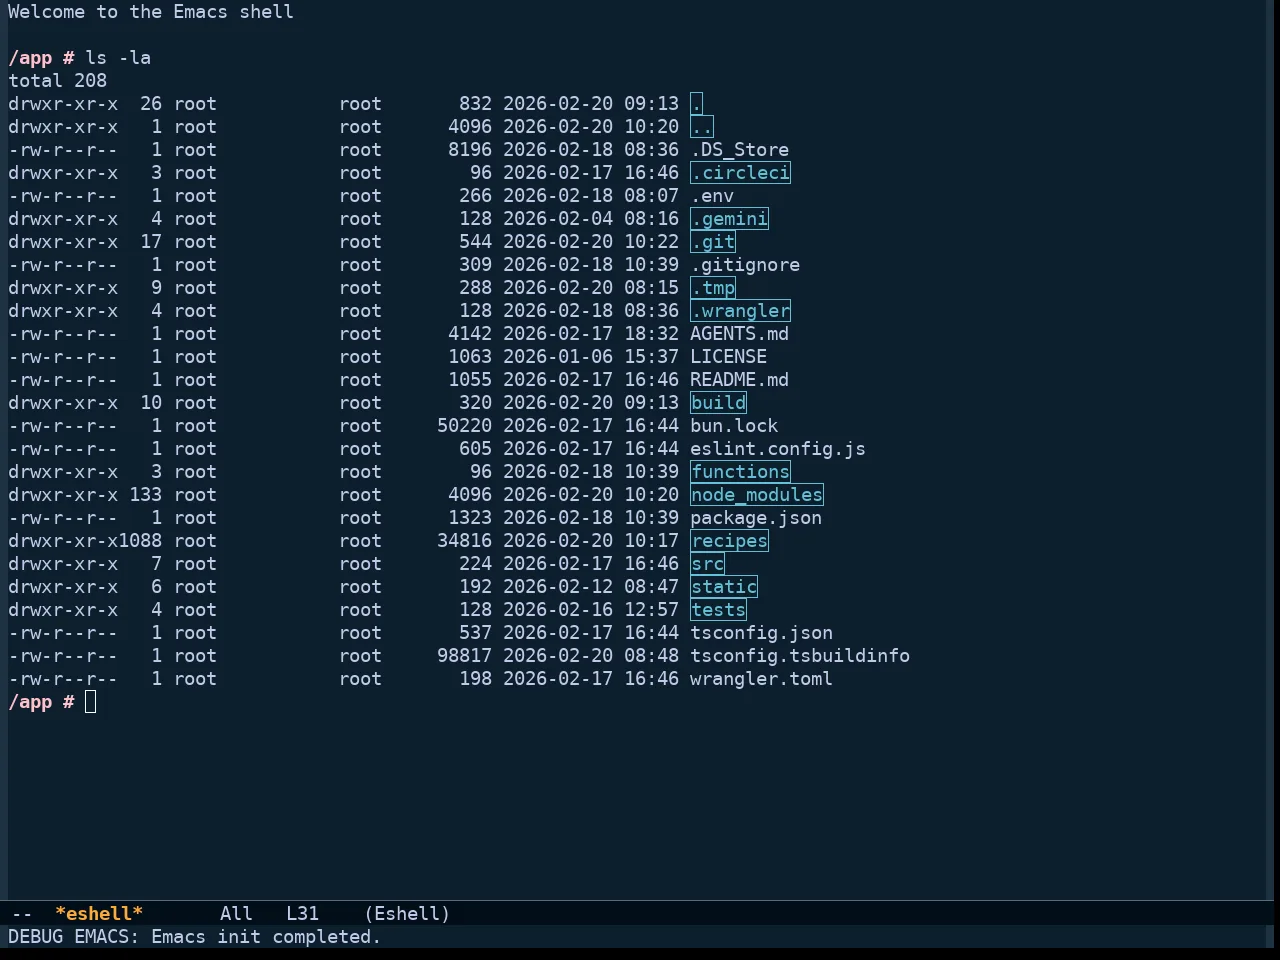Click the L31 line number indicator
The width and height of the screenshot is (1280, 960).
(302, 914)
